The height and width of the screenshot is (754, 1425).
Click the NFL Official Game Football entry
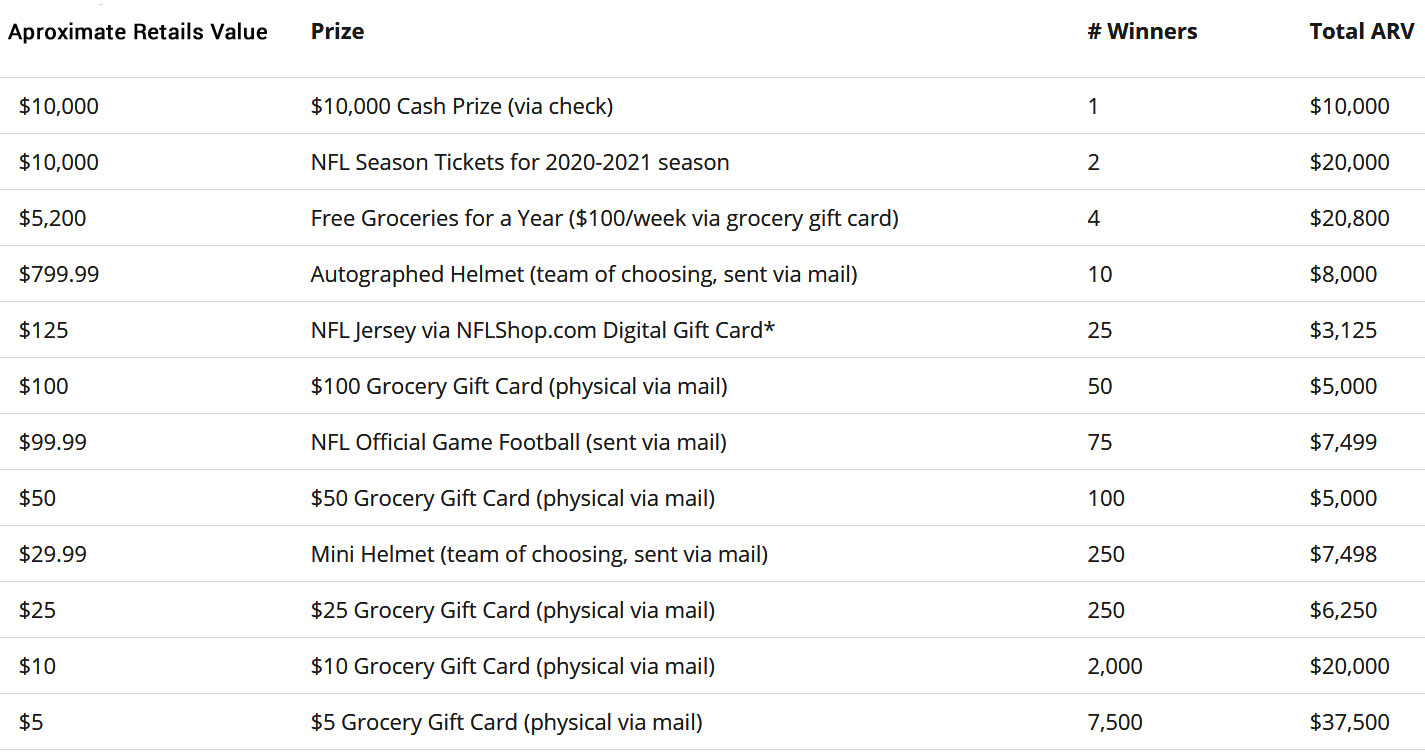tap(519, 442)
